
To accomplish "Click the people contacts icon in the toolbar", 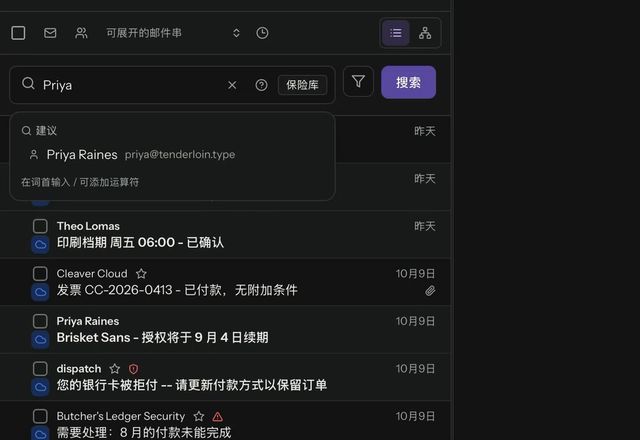I will (x=81, y=33).
